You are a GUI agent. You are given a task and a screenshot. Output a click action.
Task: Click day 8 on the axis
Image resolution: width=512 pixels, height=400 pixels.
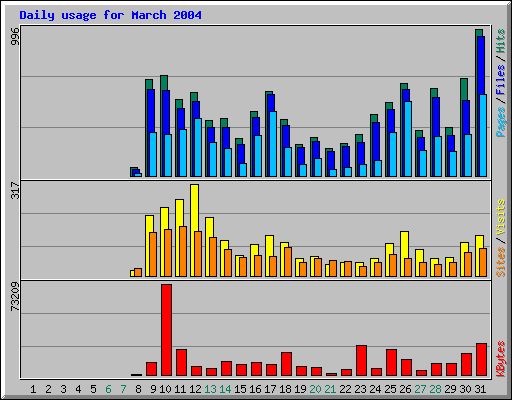(138, 389)
